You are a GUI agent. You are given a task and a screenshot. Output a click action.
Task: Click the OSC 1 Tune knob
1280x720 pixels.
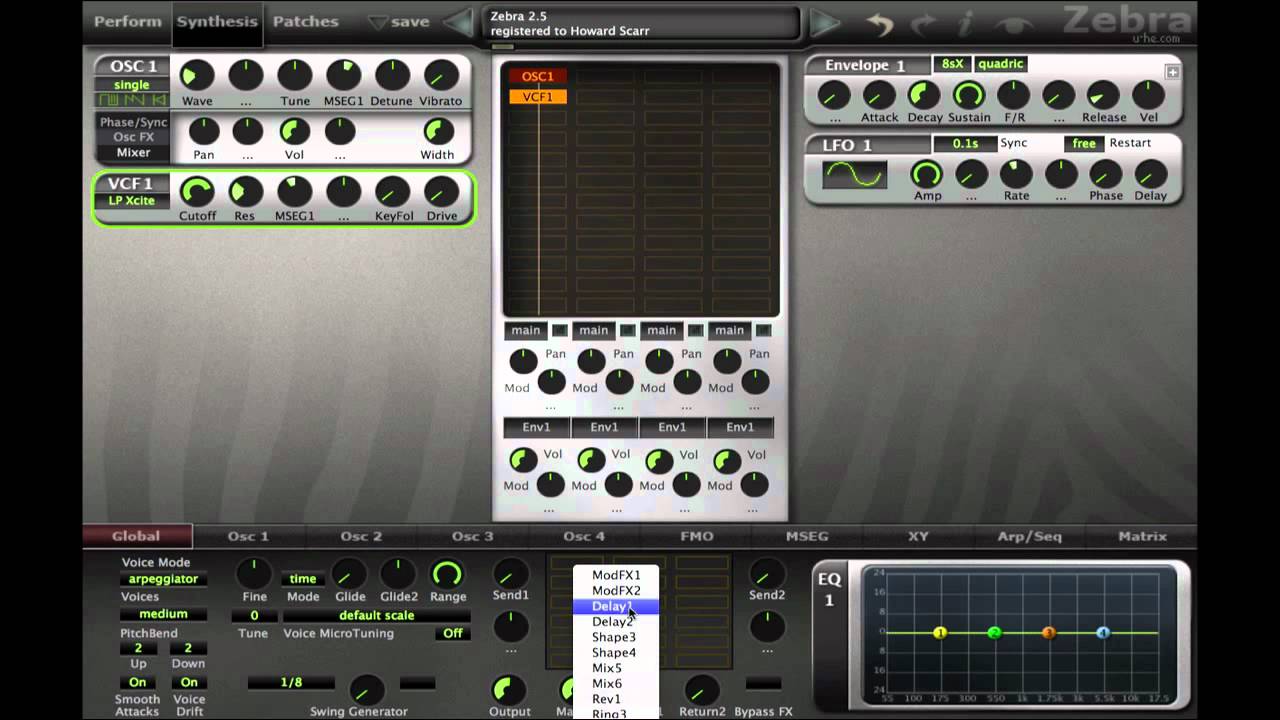click(x=295, y=76)
